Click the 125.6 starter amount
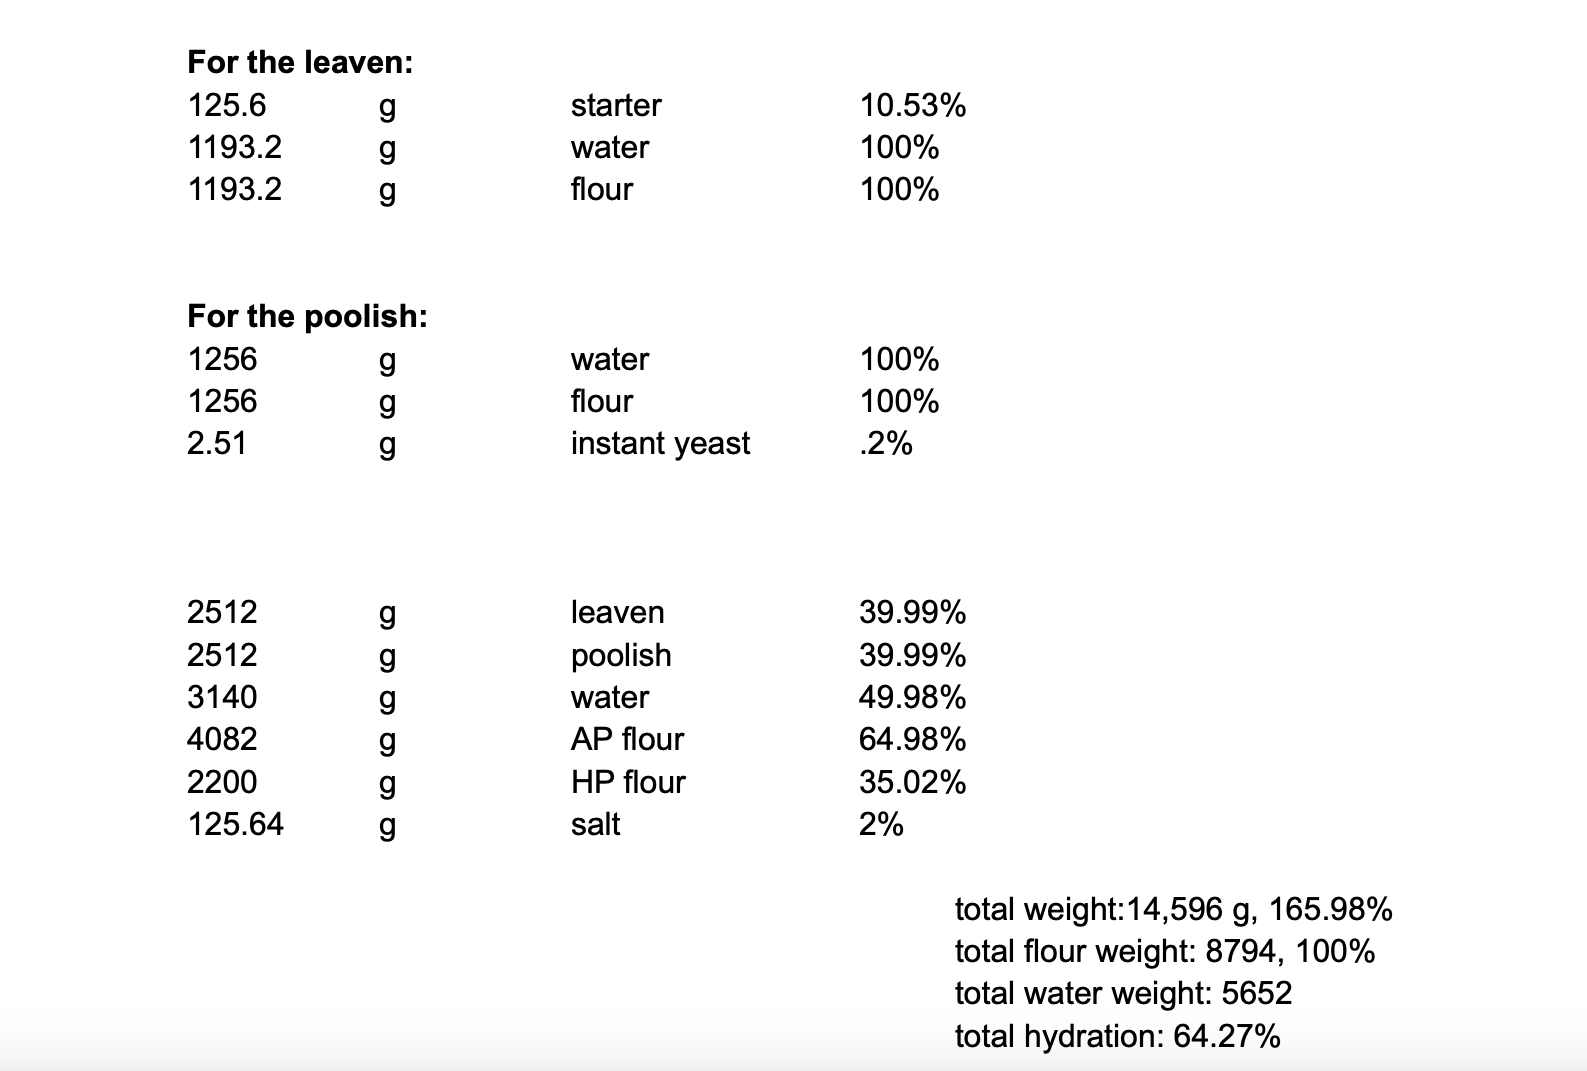 tap(227, 105)
